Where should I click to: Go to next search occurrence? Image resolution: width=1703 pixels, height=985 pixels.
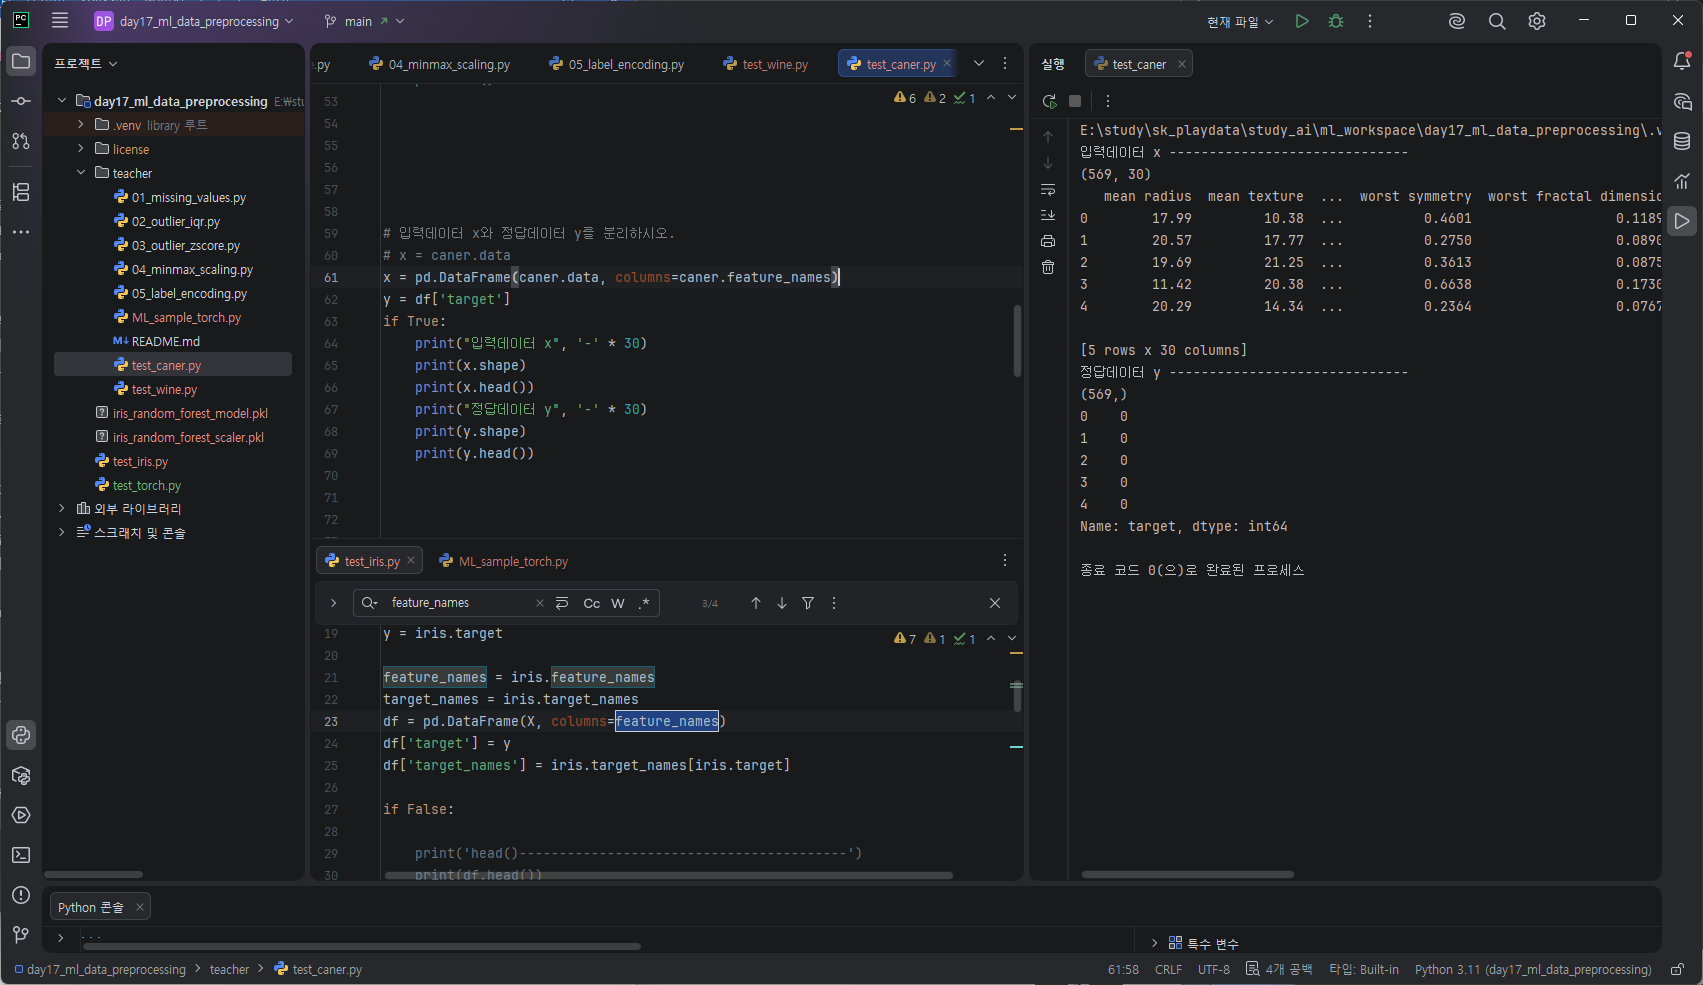pyautogui.click(x=782, y=603)
